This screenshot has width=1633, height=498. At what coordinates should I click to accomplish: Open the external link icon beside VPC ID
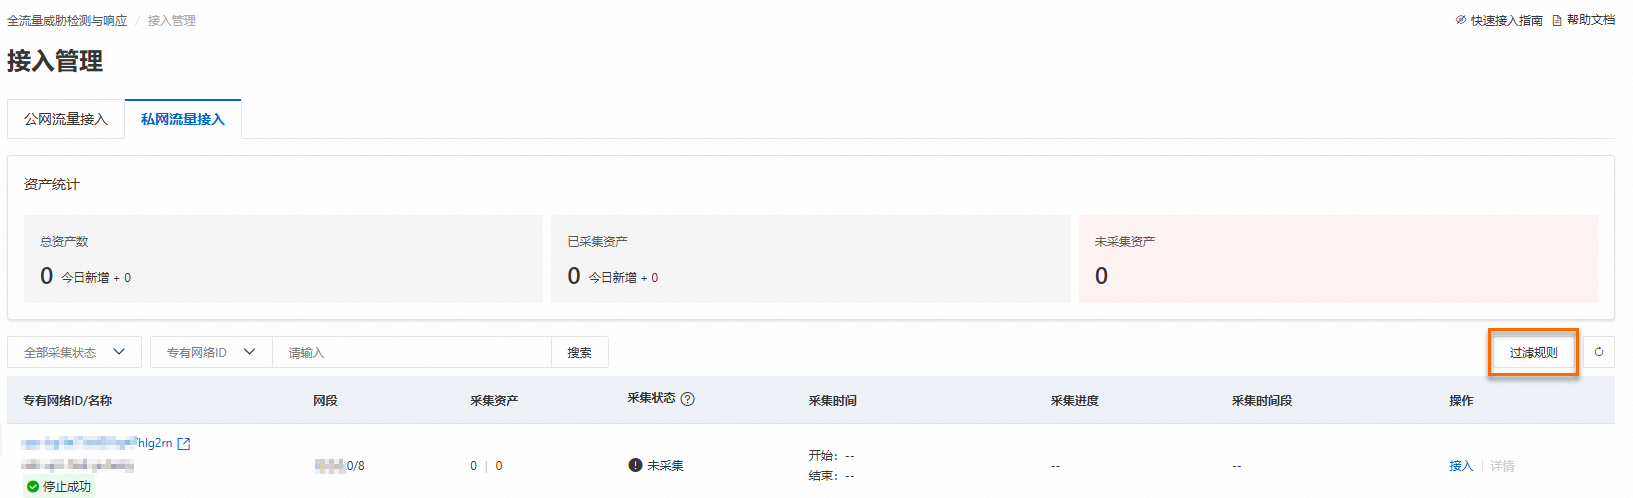184,444
